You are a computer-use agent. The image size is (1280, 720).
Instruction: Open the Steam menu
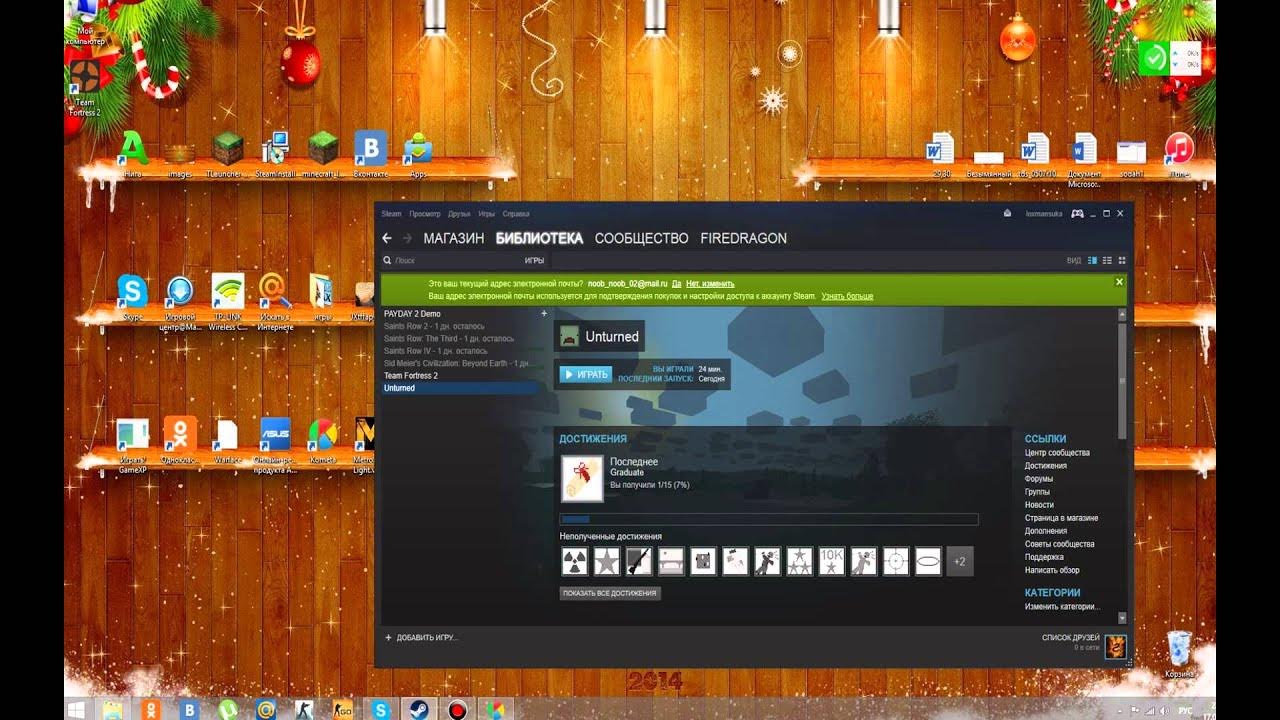point(391,213)
